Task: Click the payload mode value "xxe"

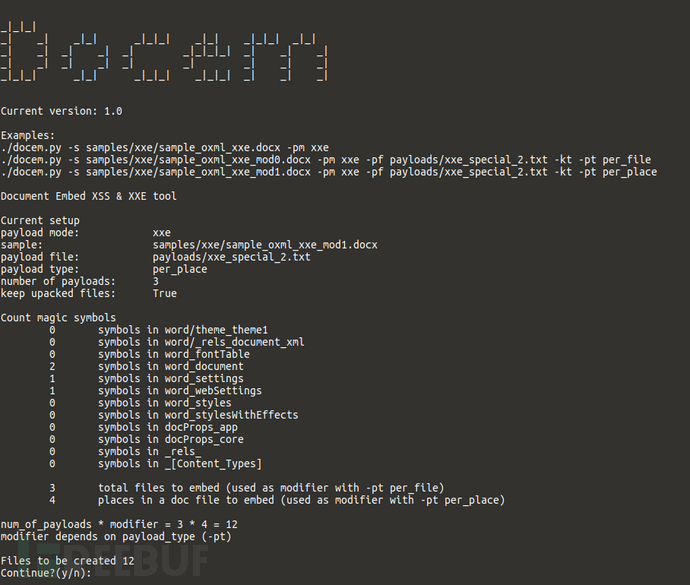Action: point(162,232)
